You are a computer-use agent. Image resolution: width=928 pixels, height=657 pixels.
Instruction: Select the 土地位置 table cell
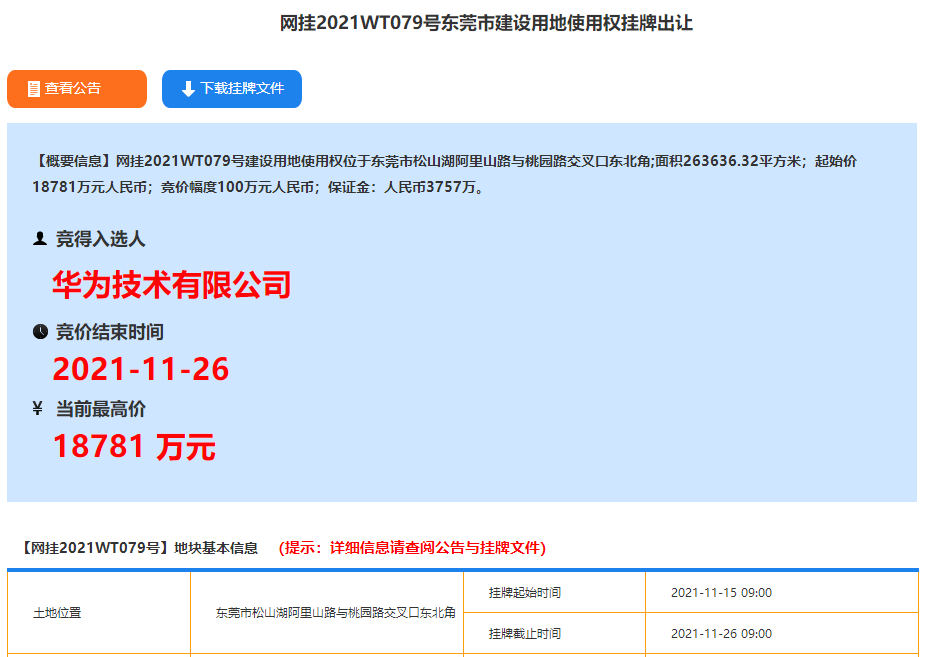click(57, 613)
